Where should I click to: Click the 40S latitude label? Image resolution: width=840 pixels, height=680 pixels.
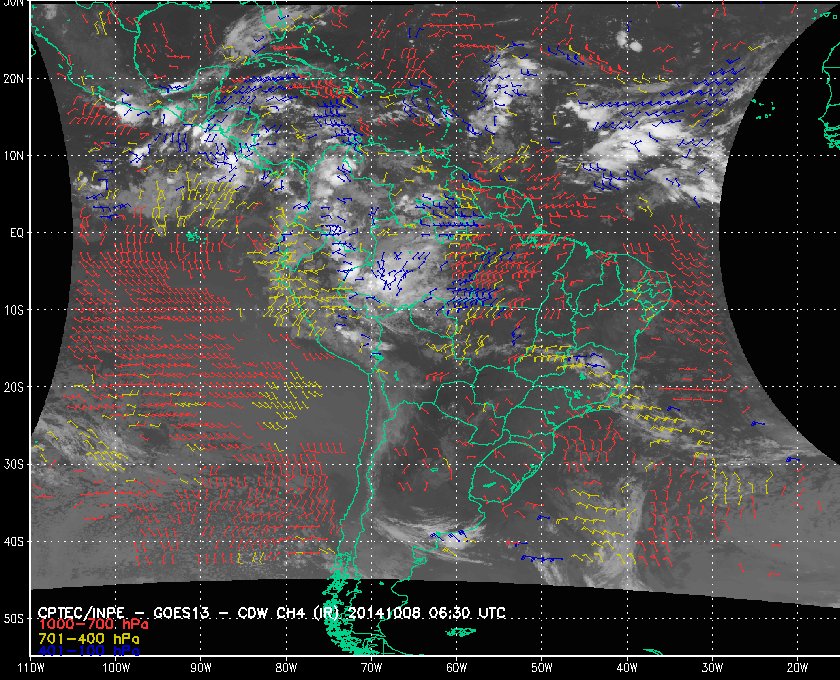pyautogui.click(x=14, y=542)
